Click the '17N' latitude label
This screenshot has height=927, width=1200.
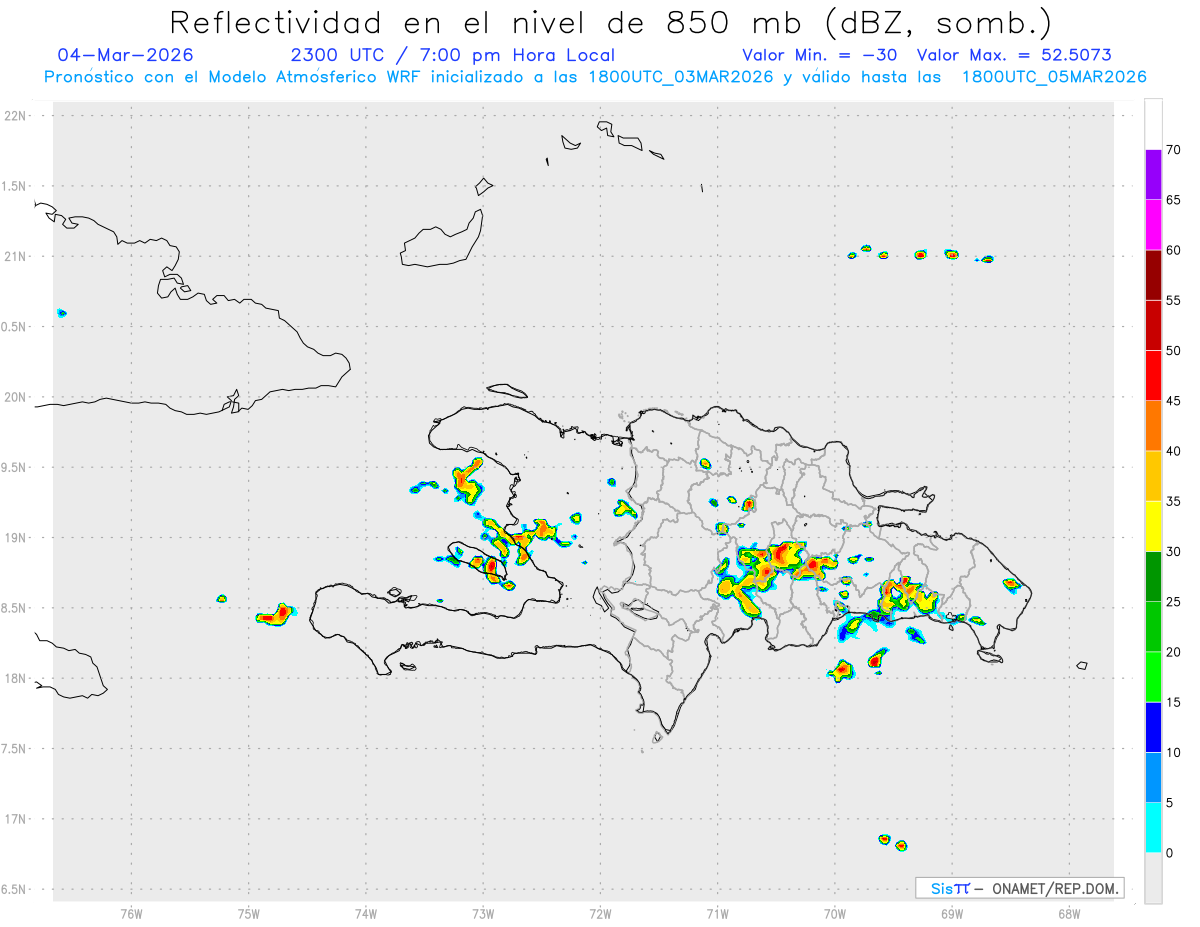(16, 819)
